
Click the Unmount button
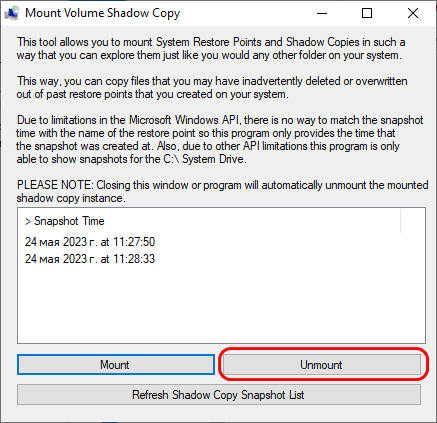coord(322,365)
